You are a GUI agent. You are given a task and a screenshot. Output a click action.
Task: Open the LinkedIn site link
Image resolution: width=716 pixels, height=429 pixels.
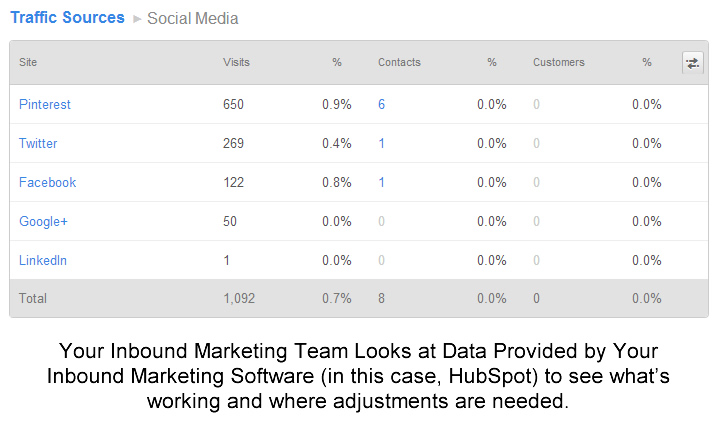point(43,260)
